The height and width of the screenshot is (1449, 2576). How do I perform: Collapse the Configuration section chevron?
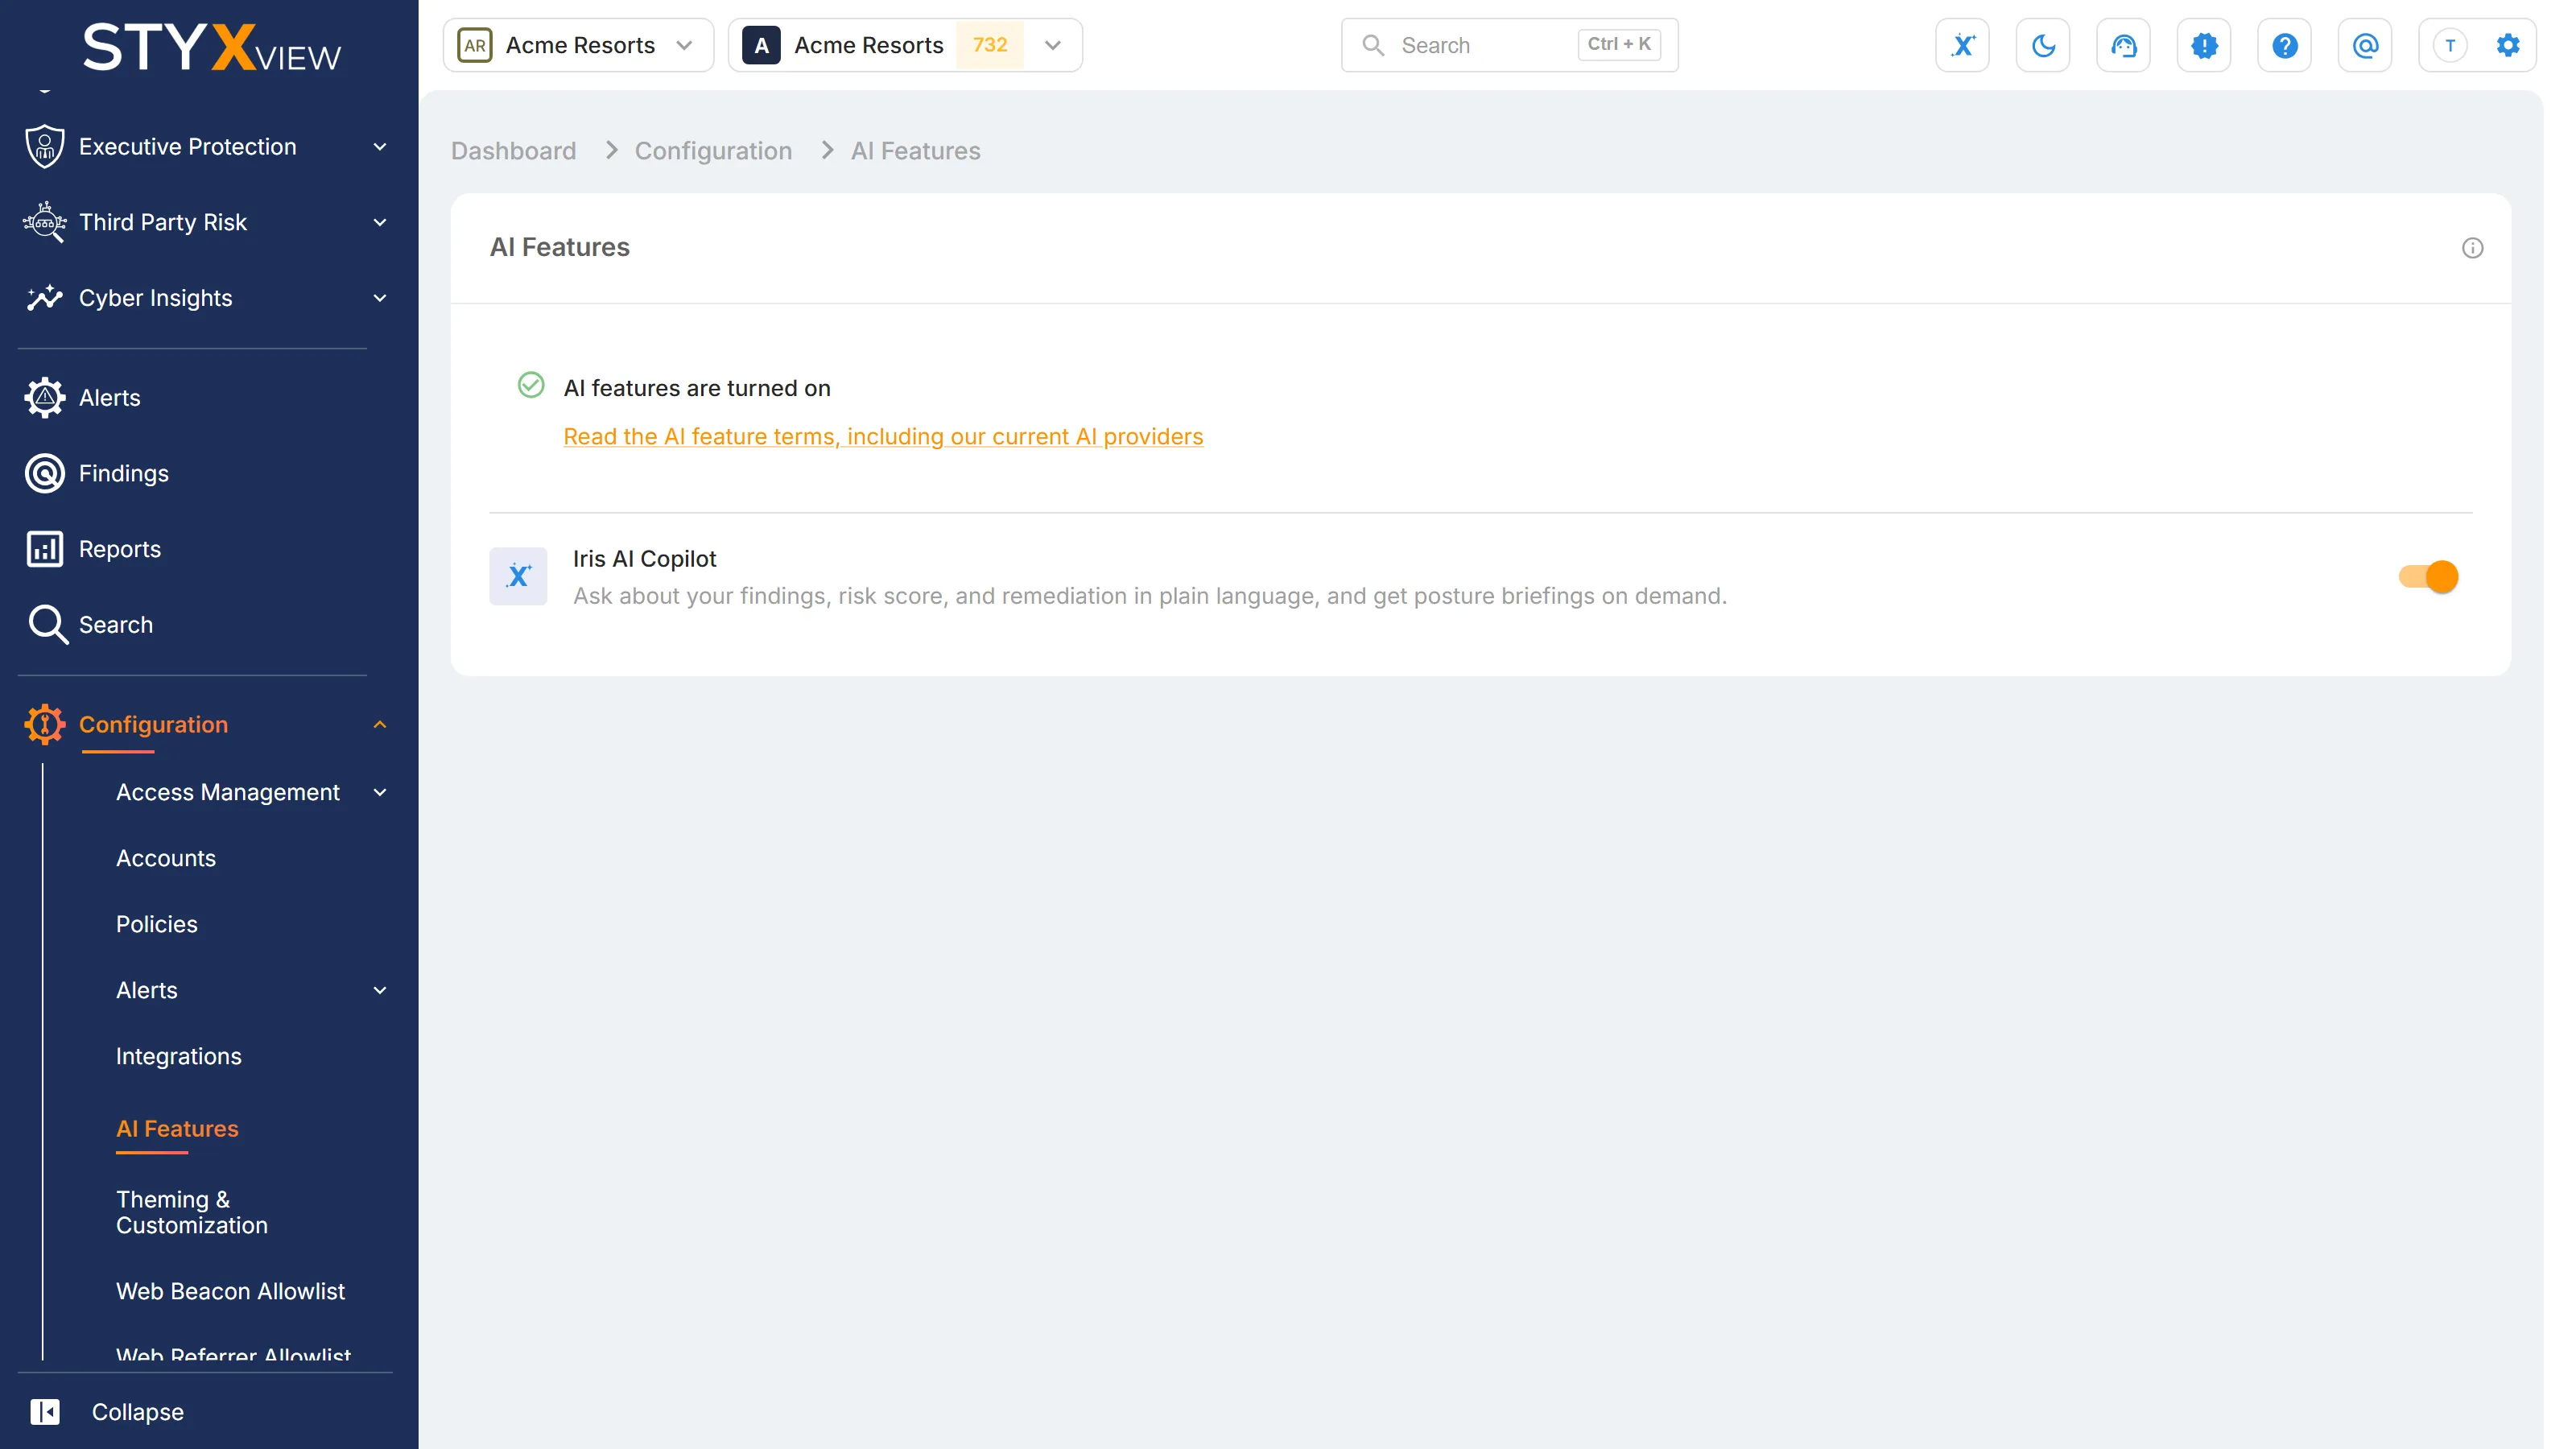tap(380, 724)
